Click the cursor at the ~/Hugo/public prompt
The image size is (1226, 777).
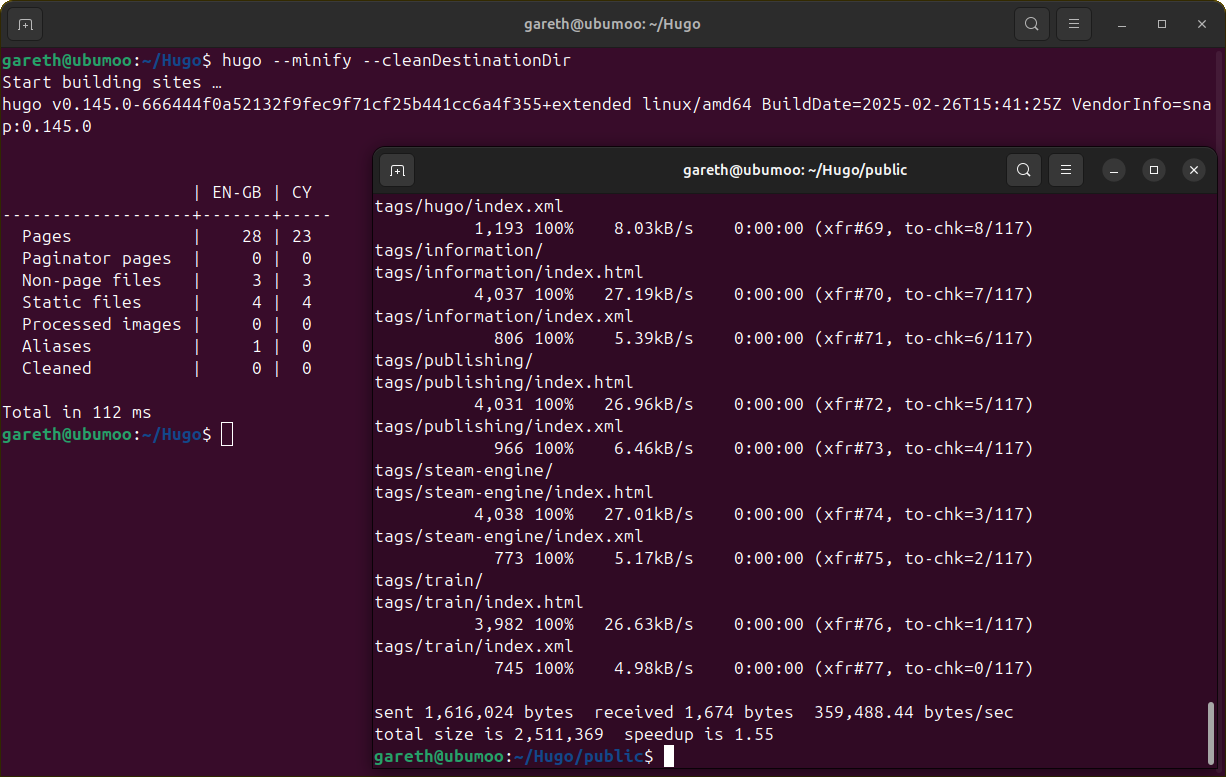[669, 757]
